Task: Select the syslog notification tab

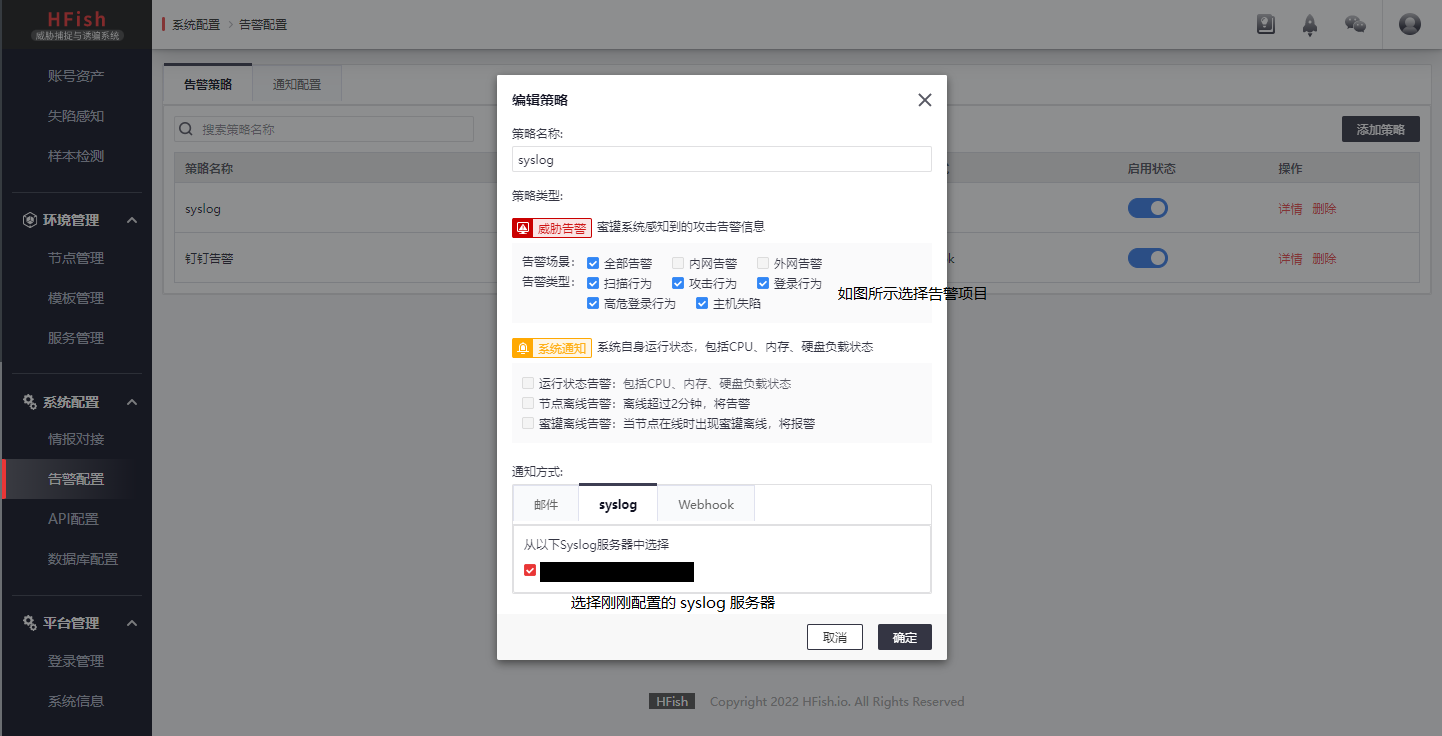Action: tap(618, 504)
